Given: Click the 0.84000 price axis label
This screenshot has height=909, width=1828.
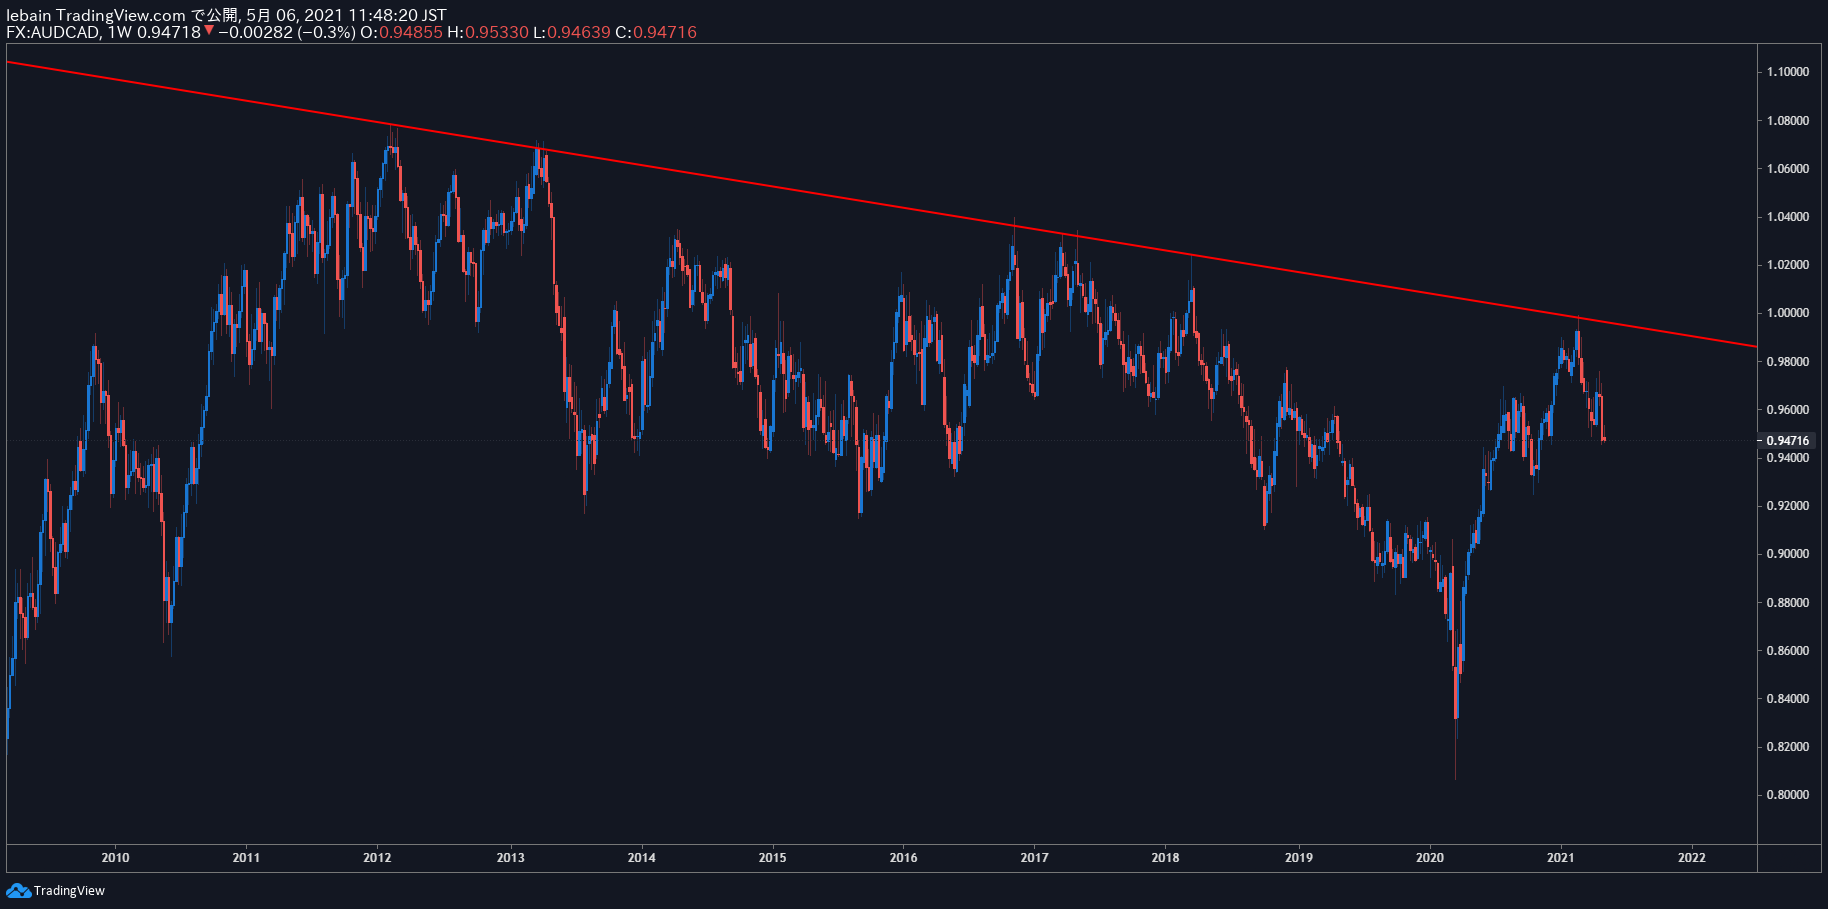Looking at the screenshot, I should (1788, 699).
